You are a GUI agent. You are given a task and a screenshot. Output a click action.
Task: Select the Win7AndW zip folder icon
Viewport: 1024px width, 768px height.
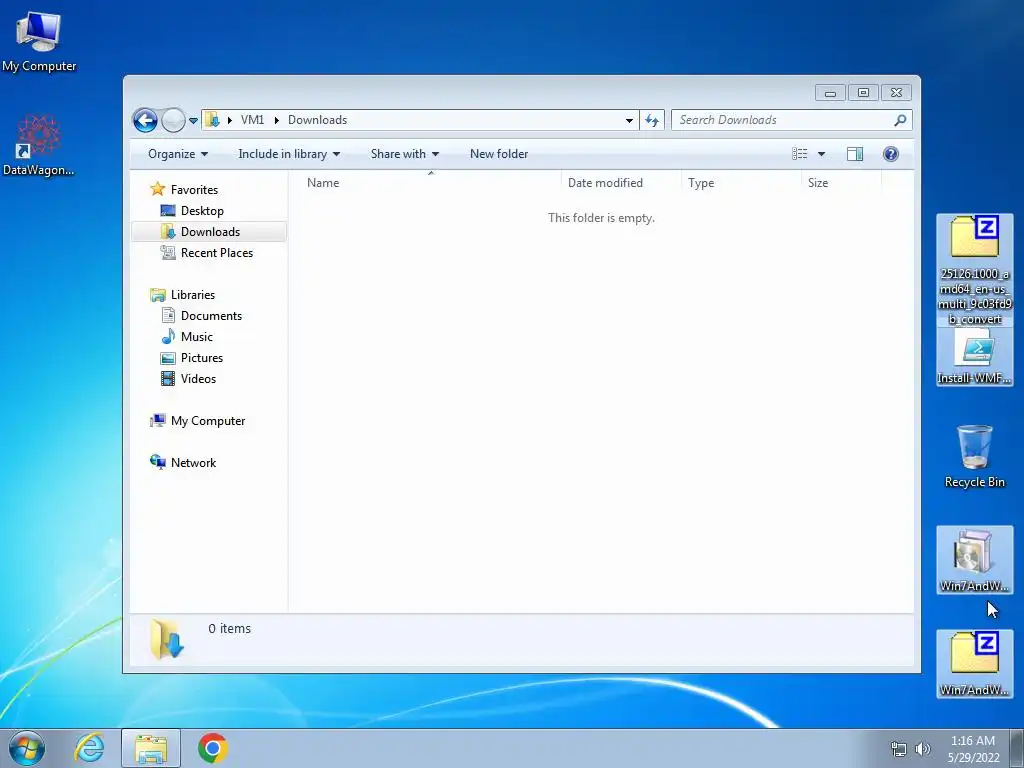974,664
